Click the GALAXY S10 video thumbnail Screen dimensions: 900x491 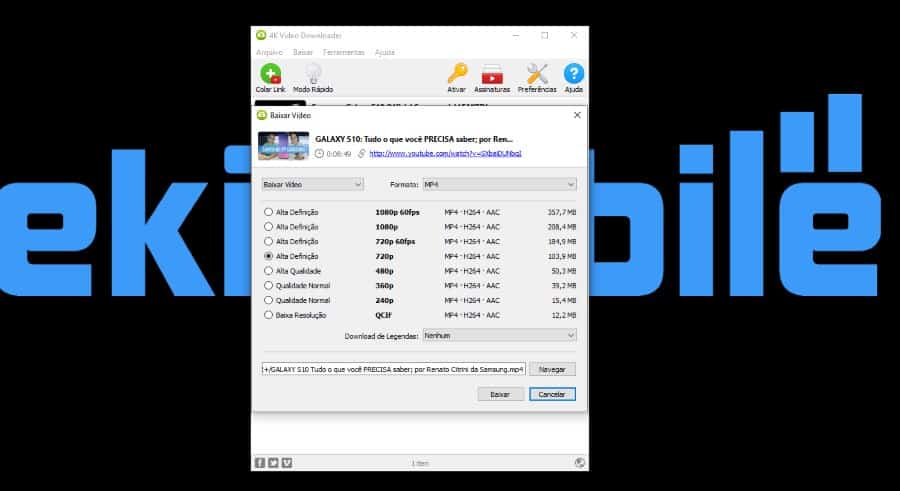[x=284, y=146]
